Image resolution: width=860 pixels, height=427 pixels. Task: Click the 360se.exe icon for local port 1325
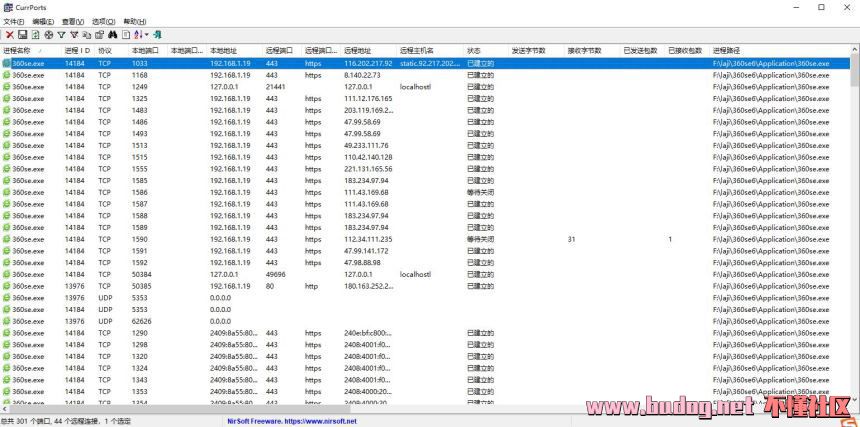point(7,99)
